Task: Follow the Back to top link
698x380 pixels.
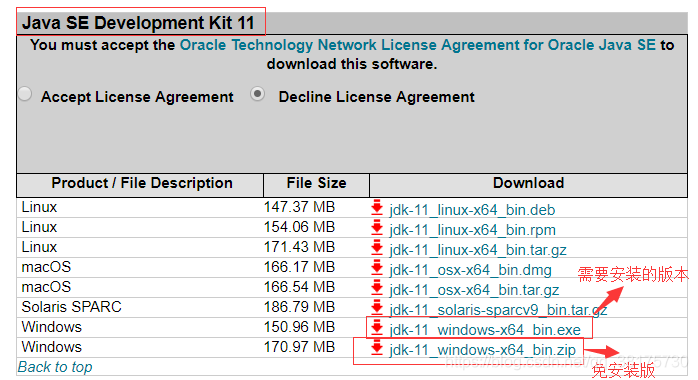Action: (55, 367)
